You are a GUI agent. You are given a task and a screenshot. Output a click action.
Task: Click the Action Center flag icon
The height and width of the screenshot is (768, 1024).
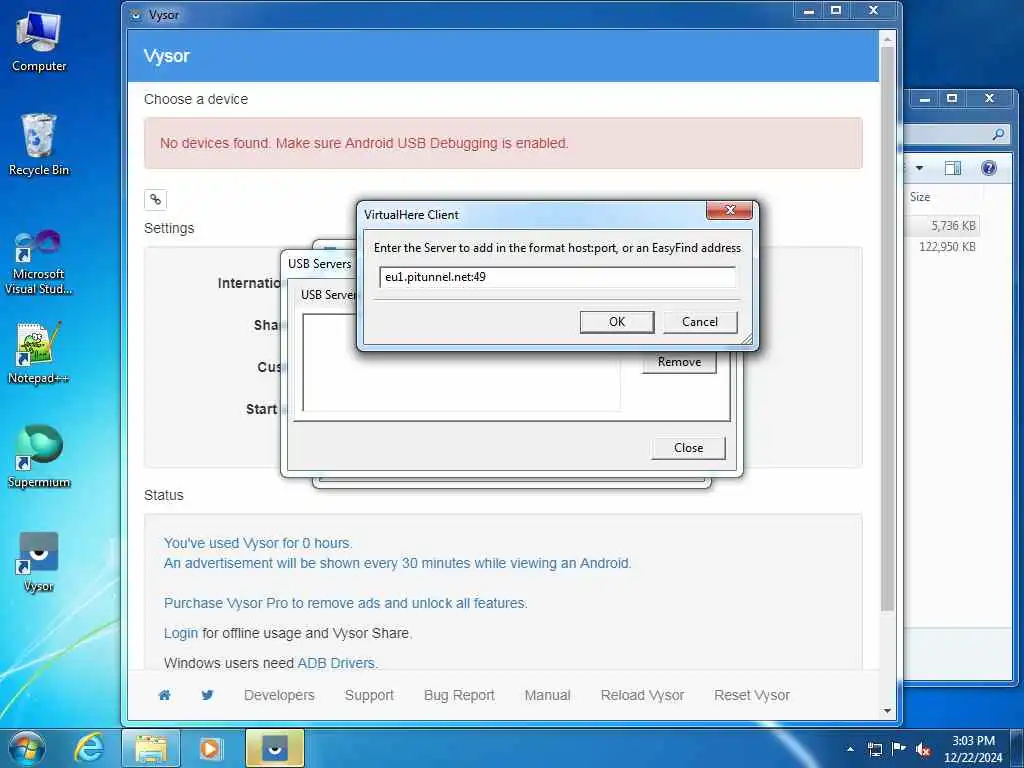click(899, 749)
